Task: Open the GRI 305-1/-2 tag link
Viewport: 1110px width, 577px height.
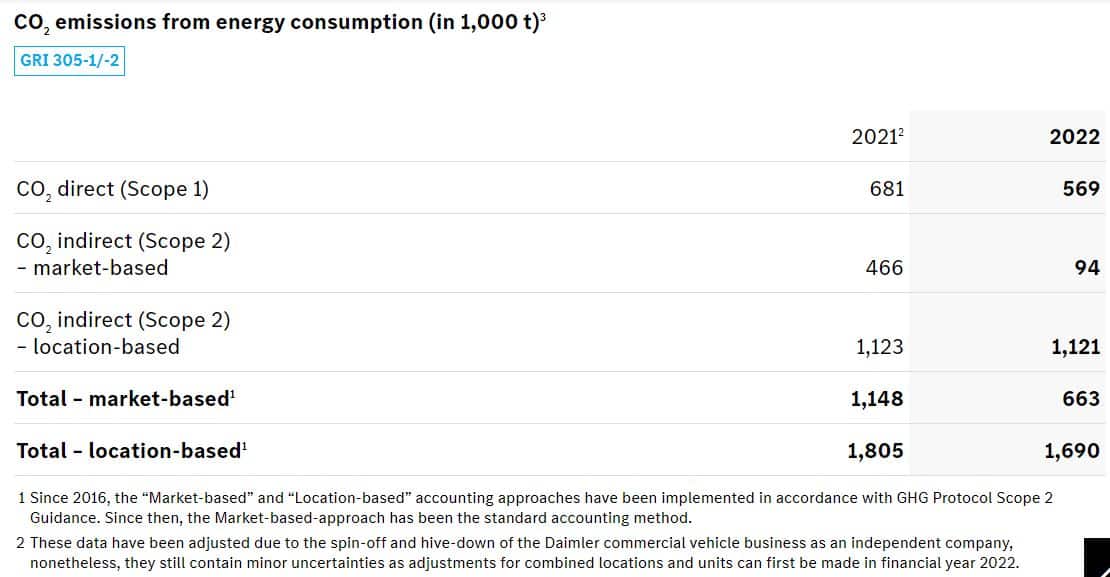Action: [x=69, y=60]
